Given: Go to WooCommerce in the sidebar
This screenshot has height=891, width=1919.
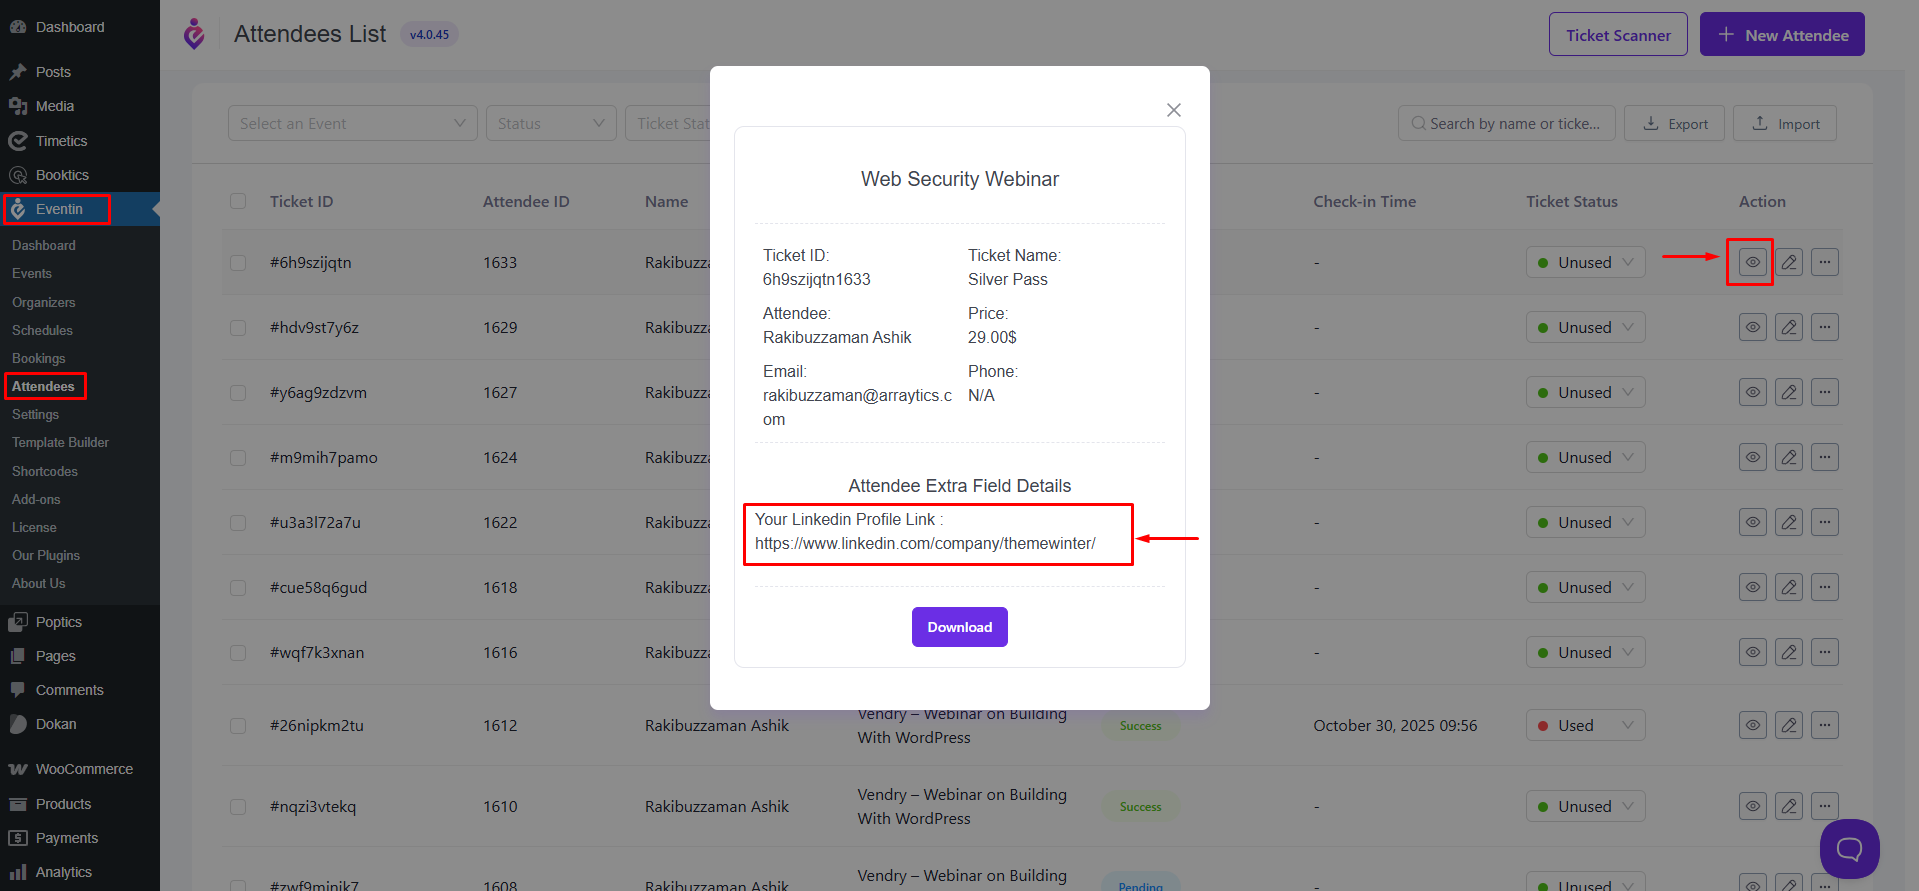Looking at the screenshot, I should (x=84, y=769).
